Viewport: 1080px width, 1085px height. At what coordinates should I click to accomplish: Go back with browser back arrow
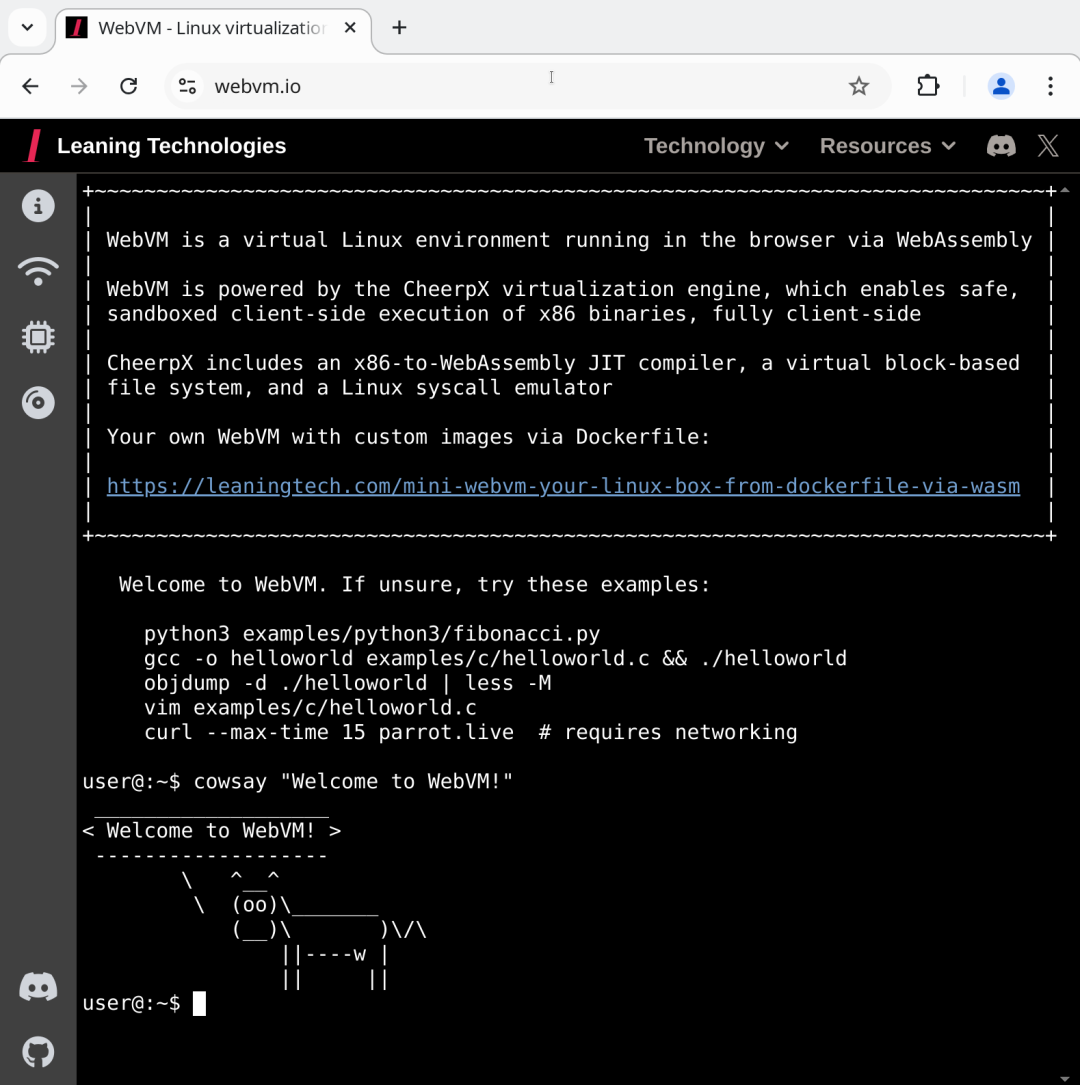pyautogui.click(x=30, y=86)
